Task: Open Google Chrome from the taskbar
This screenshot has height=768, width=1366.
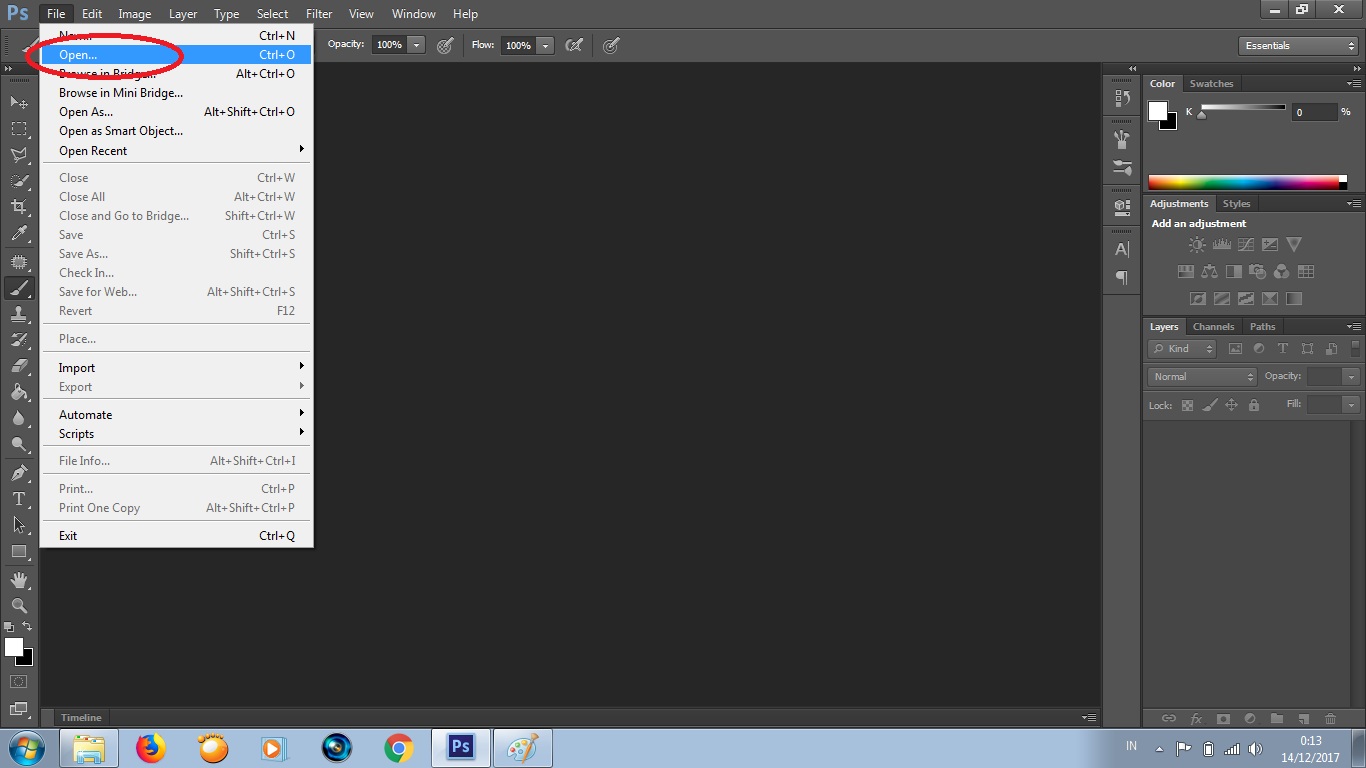Action: pos(398,748)
